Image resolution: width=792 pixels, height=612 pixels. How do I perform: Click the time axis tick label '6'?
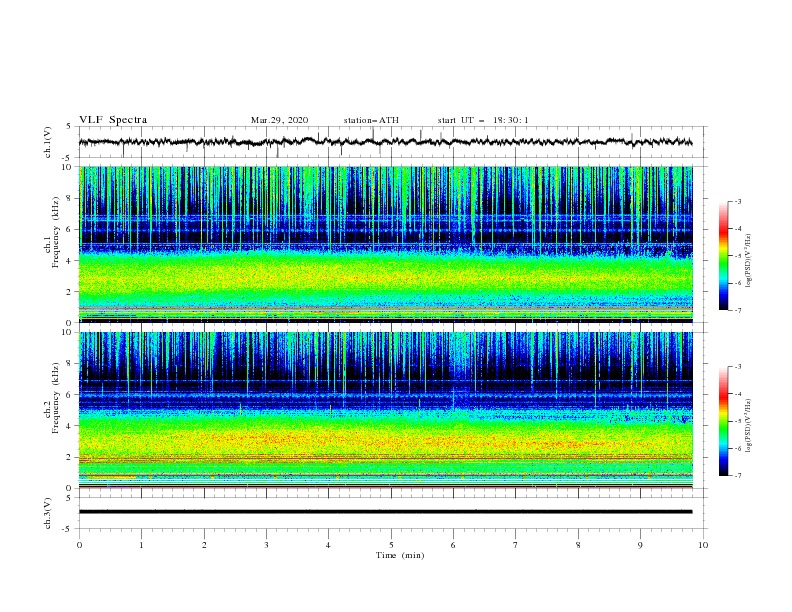(x=453, y=545)
